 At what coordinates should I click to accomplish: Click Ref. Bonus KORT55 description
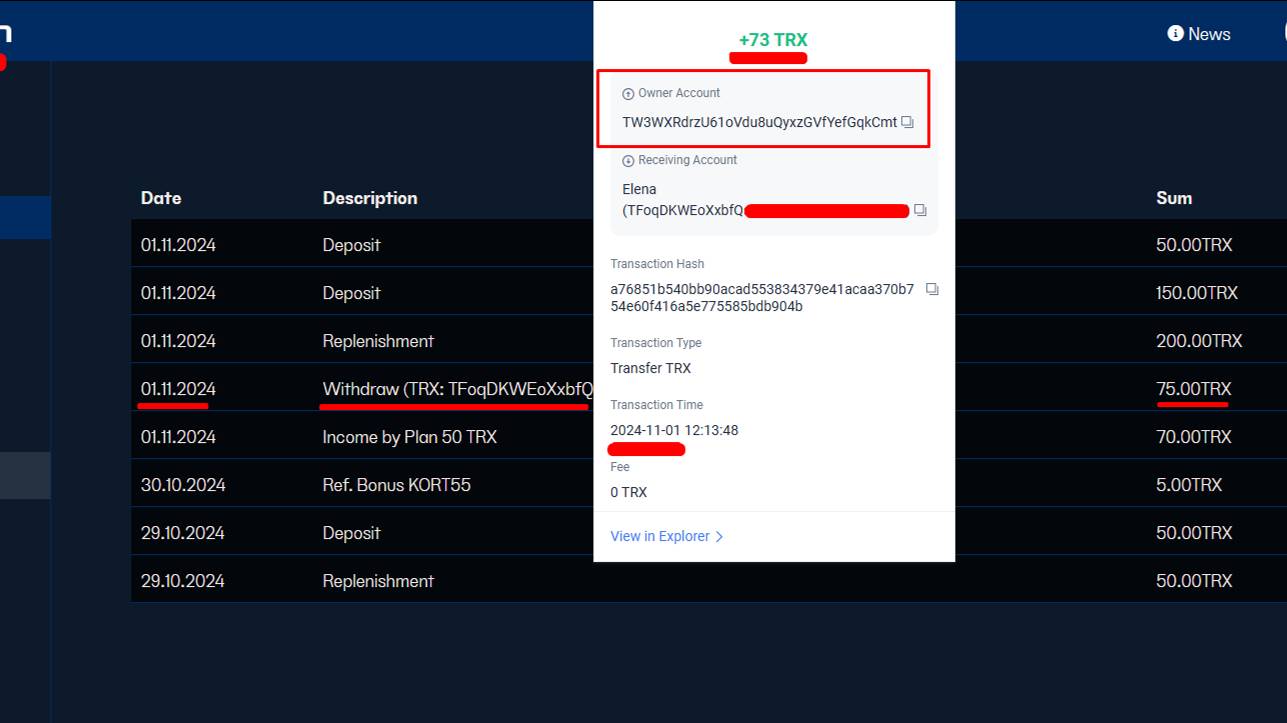[396, 485]
